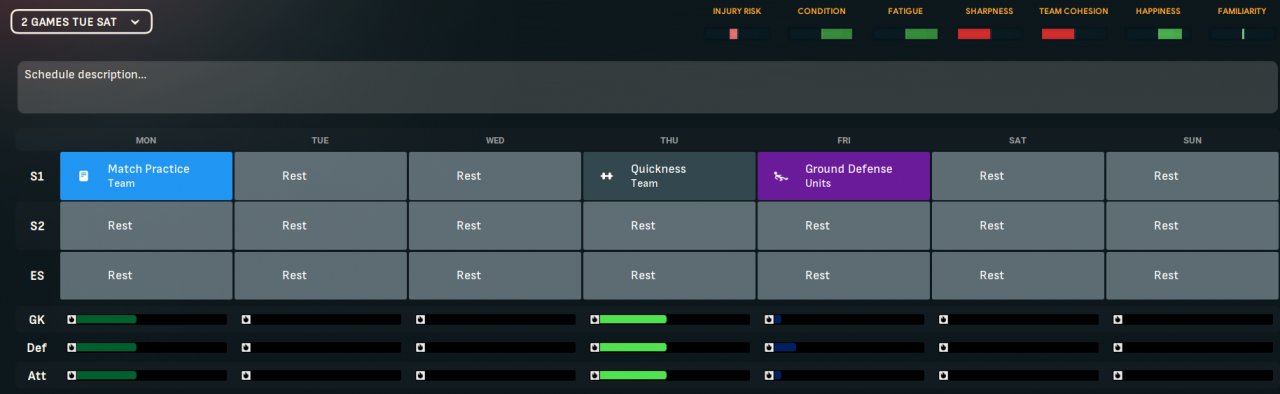Select the S1 Rest slot on Saturday
The image size is (1280, 394).
pyautogui.click(x=1018, y=176)
